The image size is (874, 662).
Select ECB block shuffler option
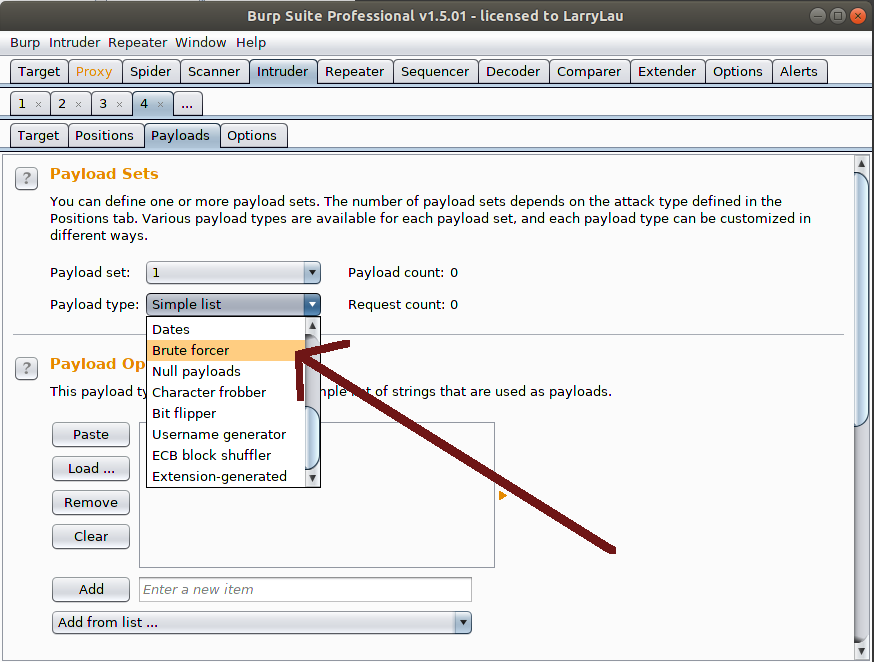pos(226,455)
